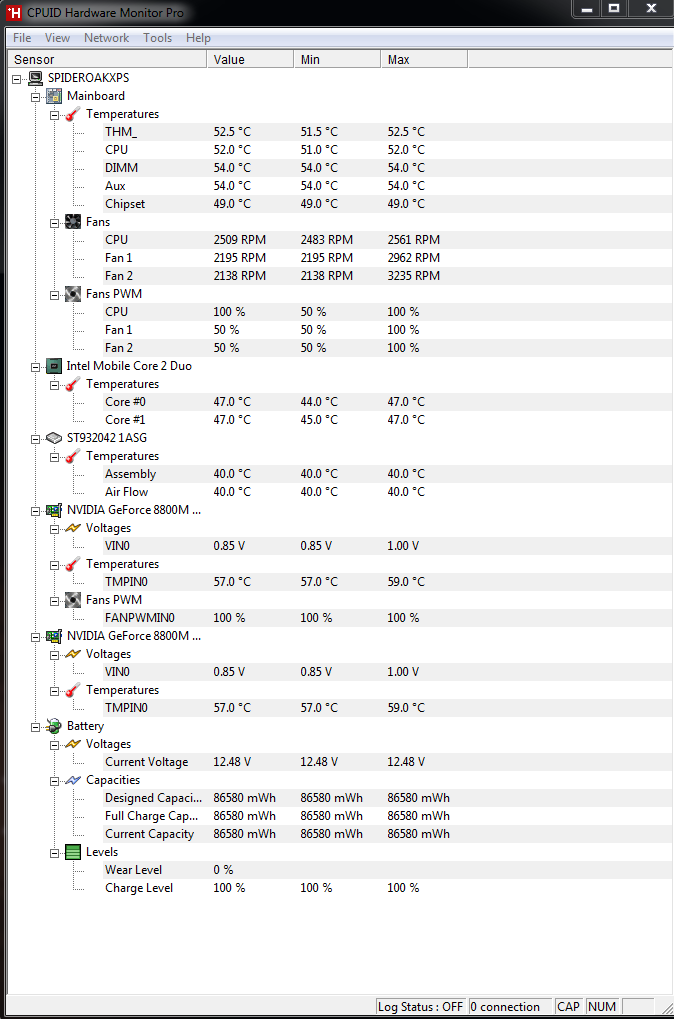
Task: Click the Levels green bar icon
Action: pos(72,852)
